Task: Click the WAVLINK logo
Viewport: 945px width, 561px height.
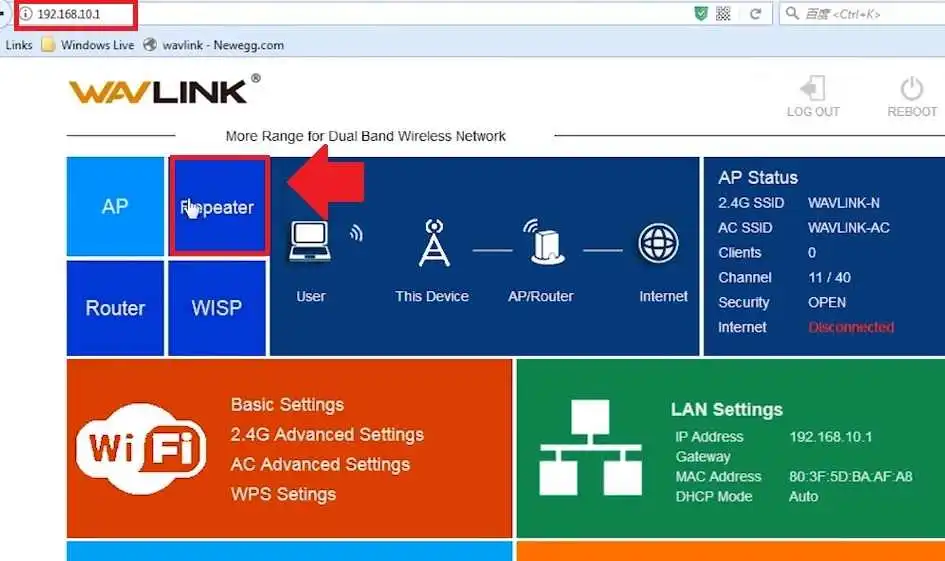Action: [x=164, y=90]
